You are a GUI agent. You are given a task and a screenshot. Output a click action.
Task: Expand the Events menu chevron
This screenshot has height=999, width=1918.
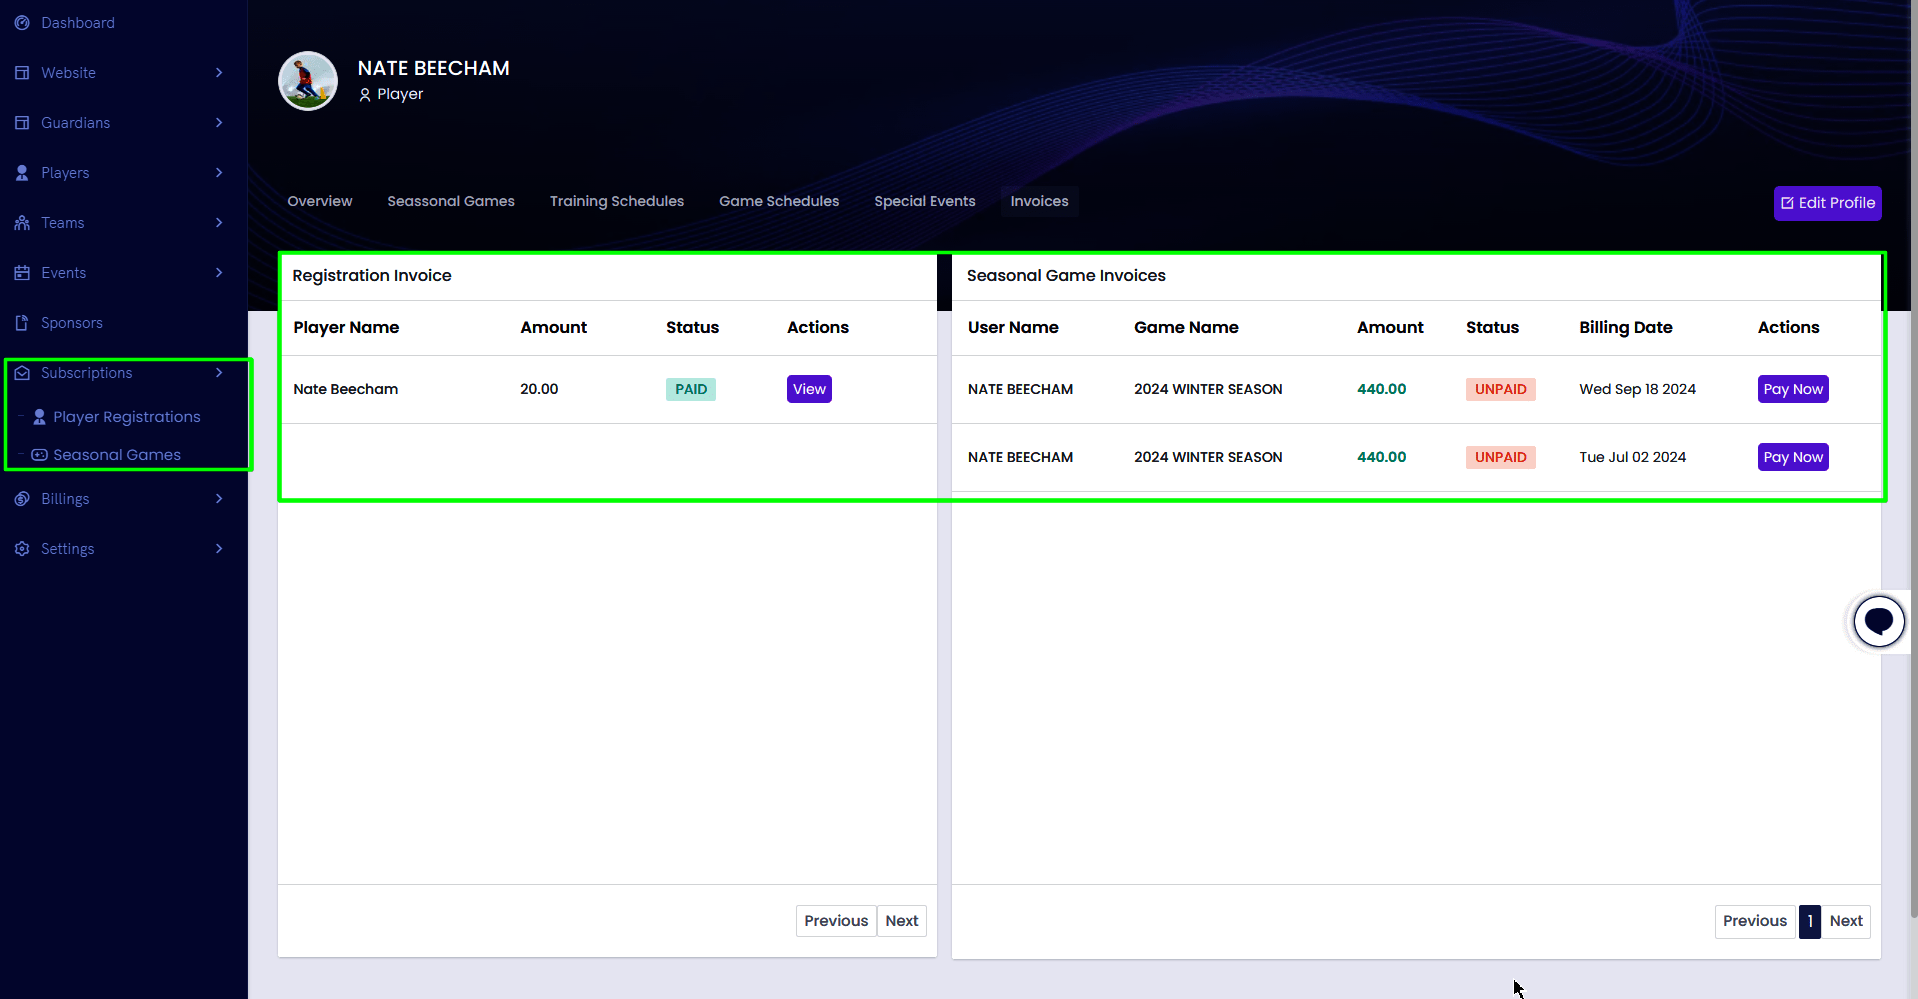tap(219, 273)
